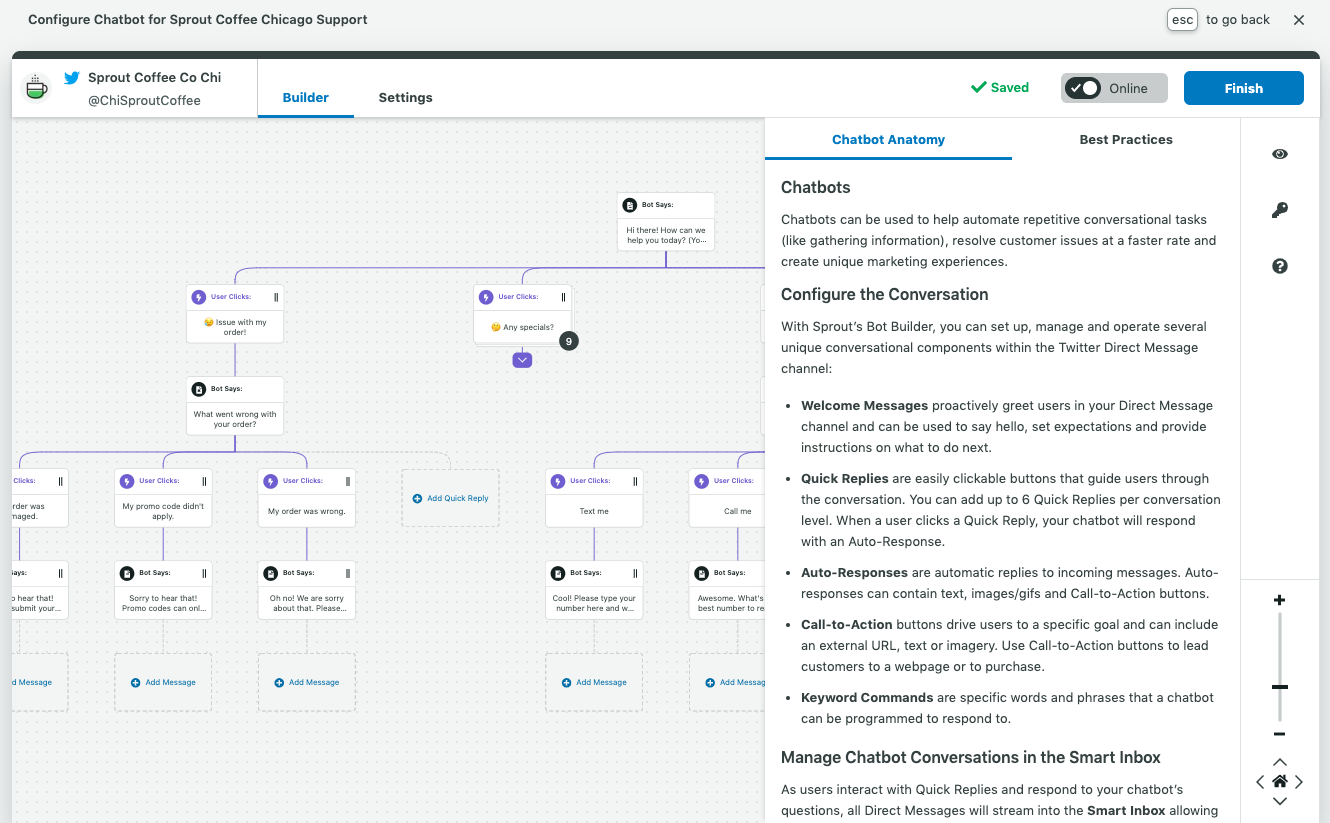Click the green Saved status indicator
The image size is (1330, 823).
point(1000,88)
